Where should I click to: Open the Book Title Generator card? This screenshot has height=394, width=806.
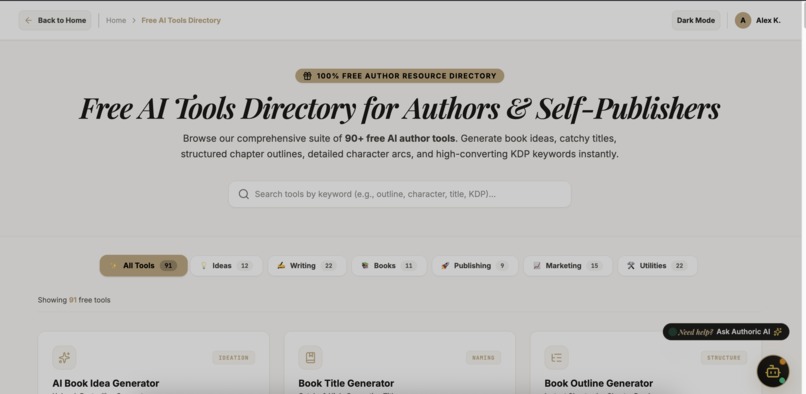pos(399,363)
